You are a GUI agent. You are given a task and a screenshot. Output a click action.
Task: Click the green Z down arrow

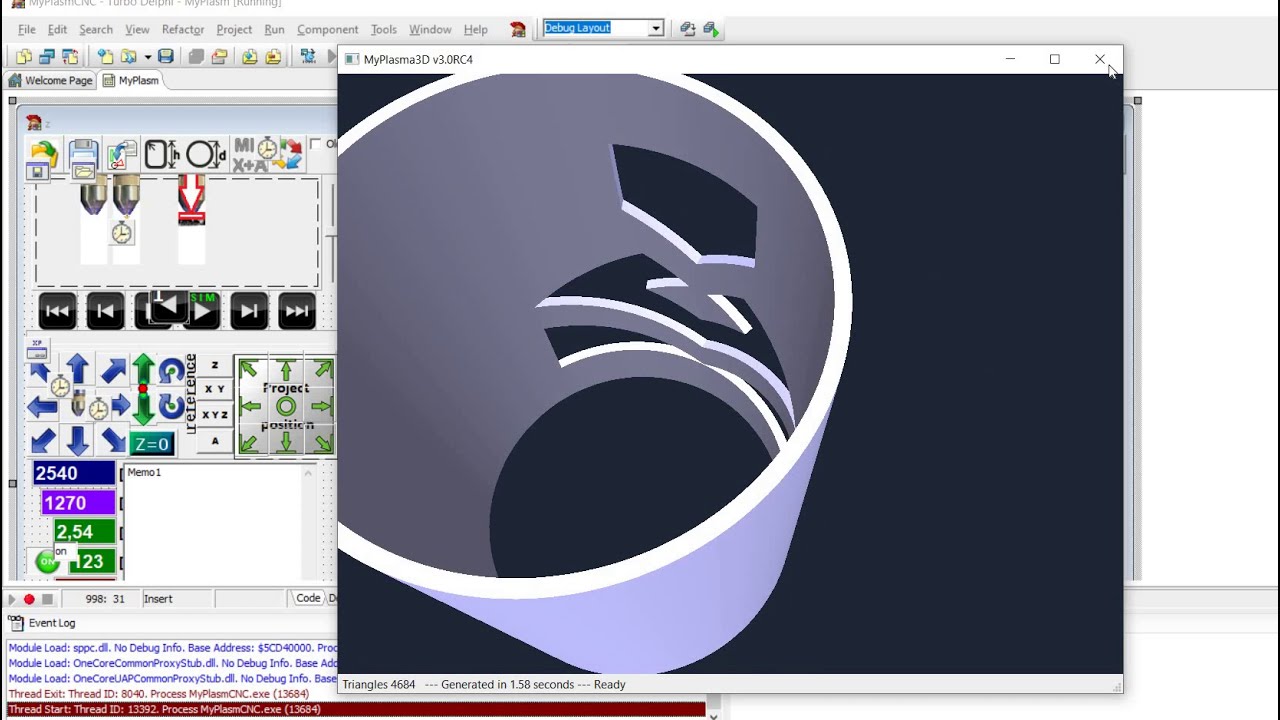(143, 408)
